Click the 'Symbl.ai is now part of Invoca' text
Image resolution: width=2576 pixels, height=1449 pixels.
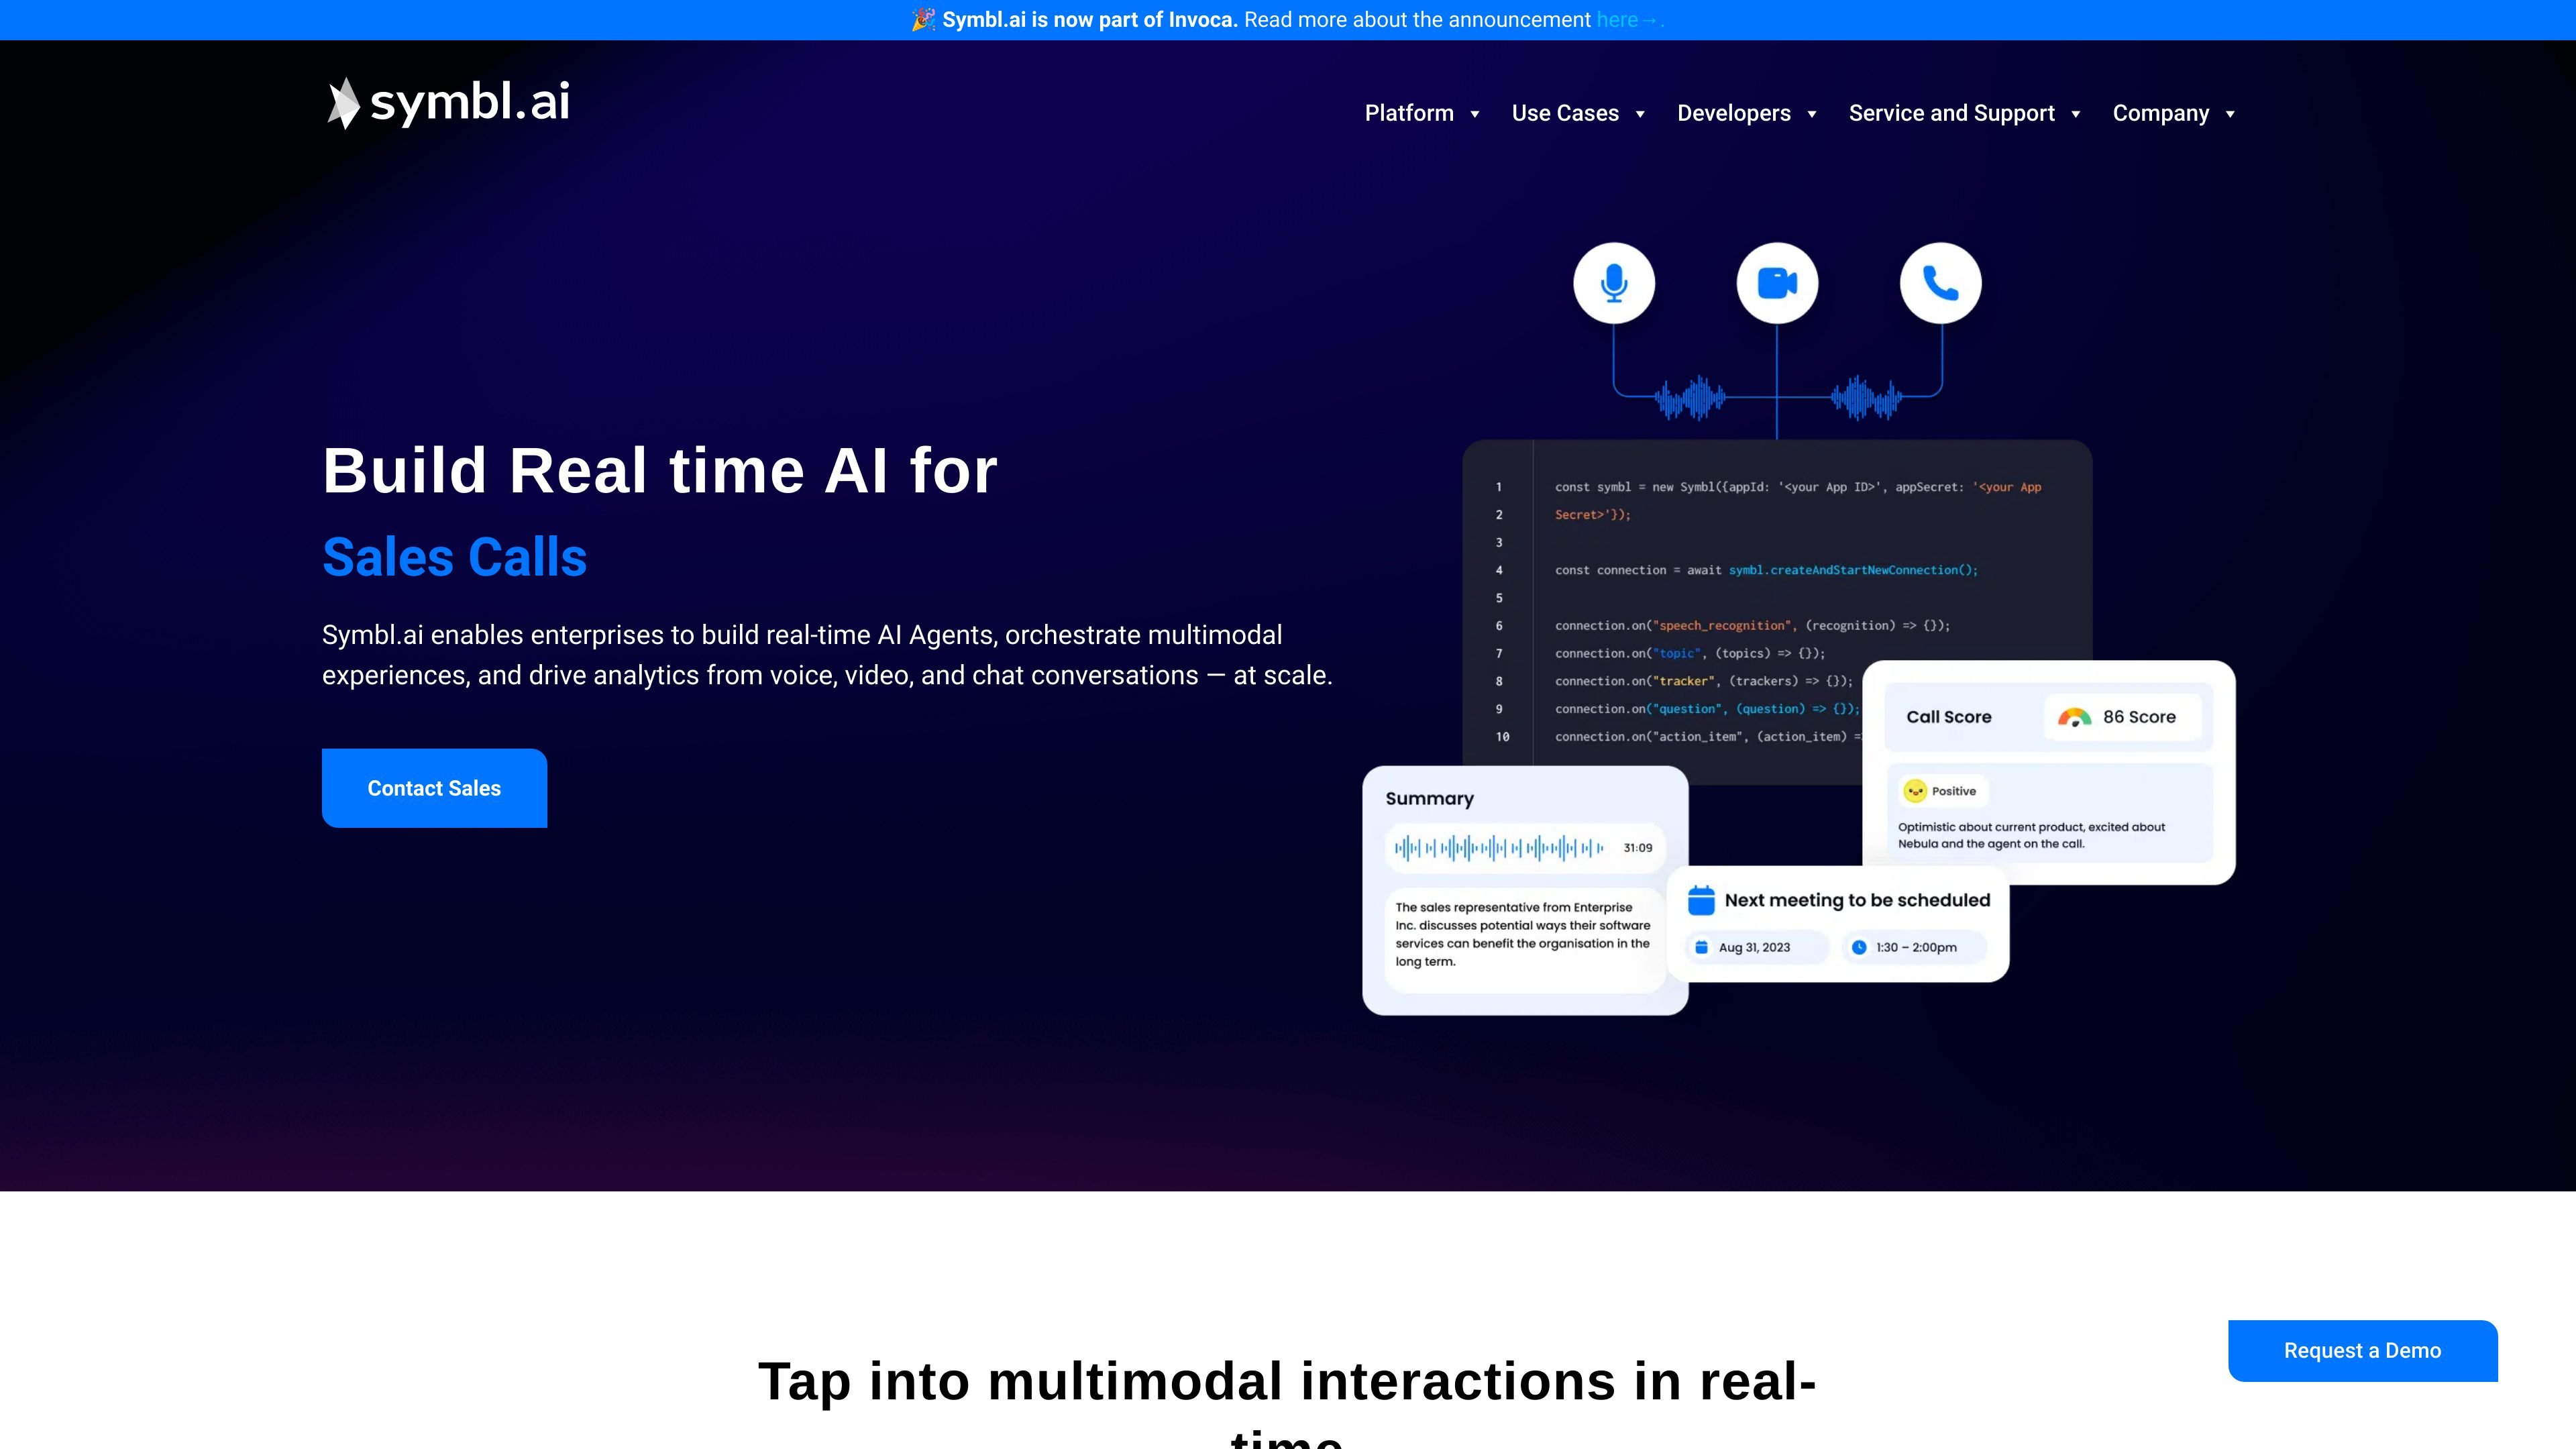1090,20
